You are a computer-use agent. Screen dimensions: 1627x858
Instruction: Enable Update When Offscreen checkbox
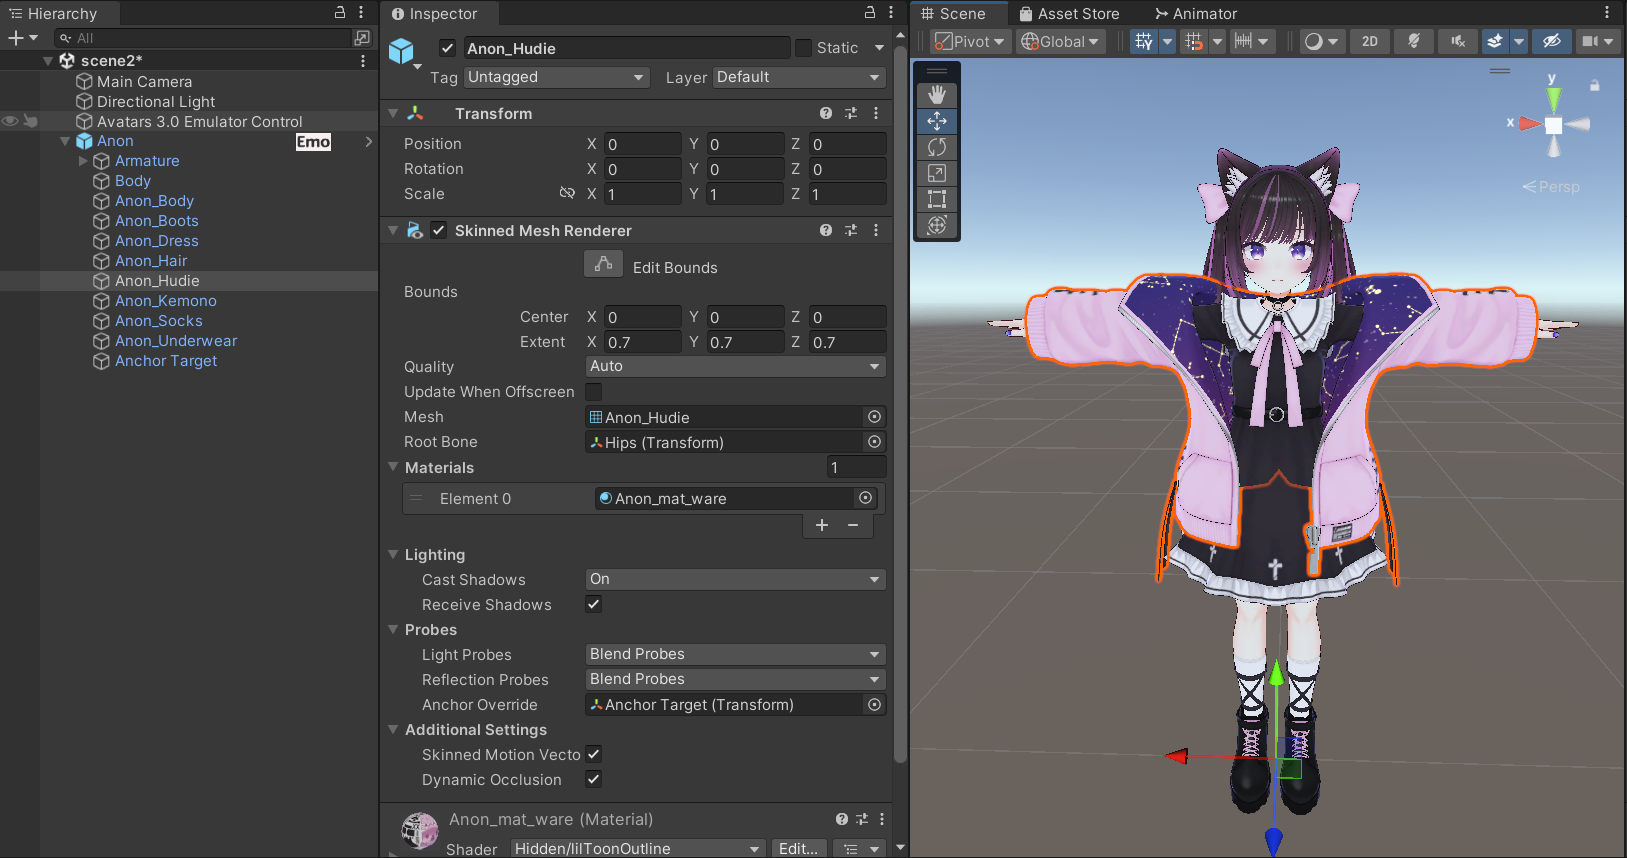pyautogui.click(x=594, y=392)
